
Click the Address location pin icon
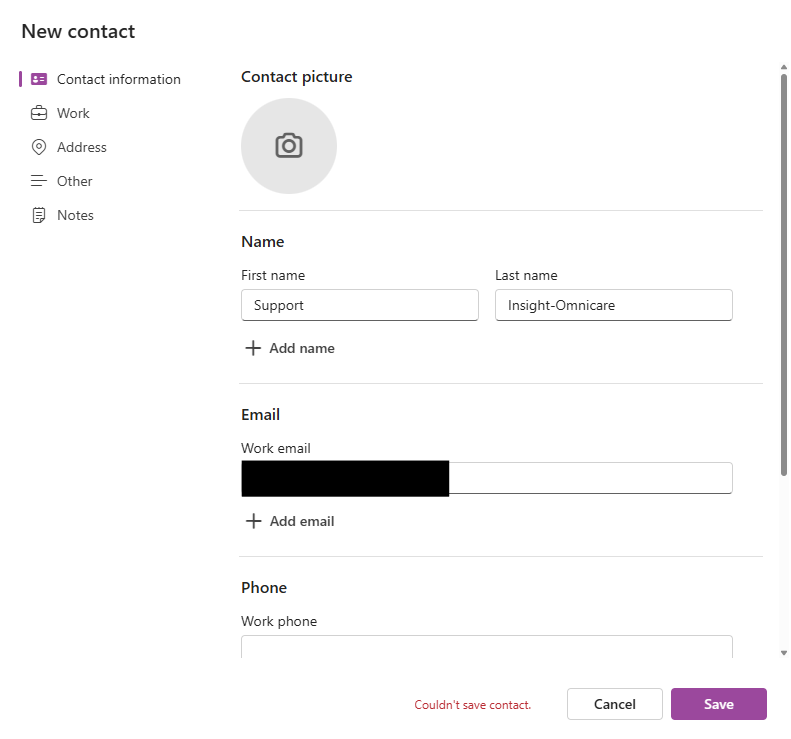(39, 147)
